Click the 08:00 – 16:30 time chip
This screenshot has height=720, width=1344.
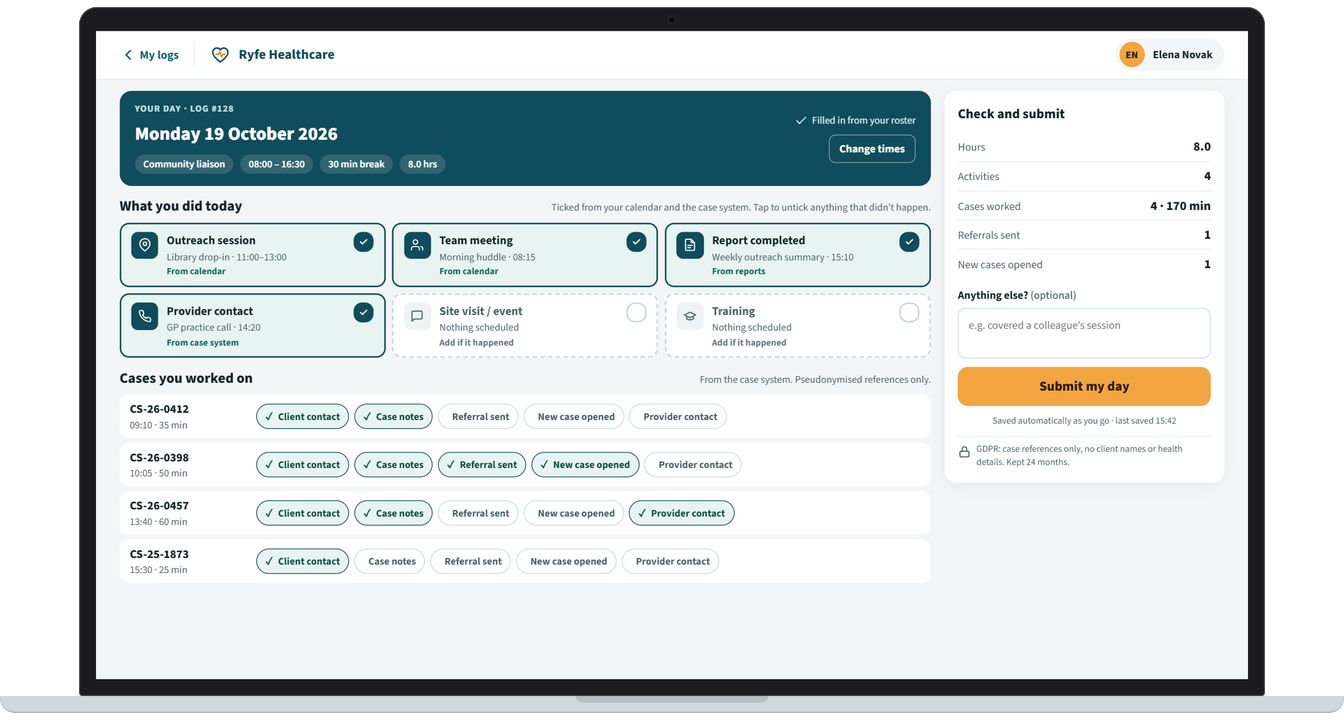tap(276, 164)
